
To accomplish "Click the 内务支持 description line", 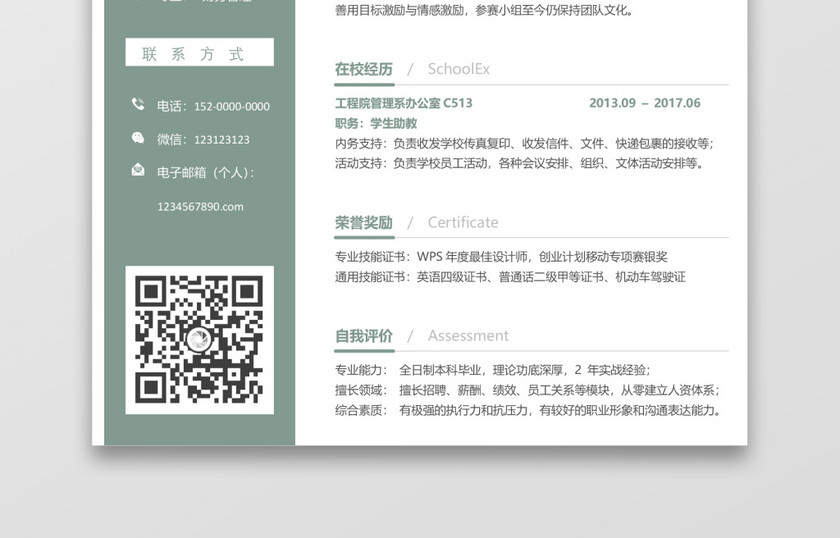I will click(x=524, y=144).
